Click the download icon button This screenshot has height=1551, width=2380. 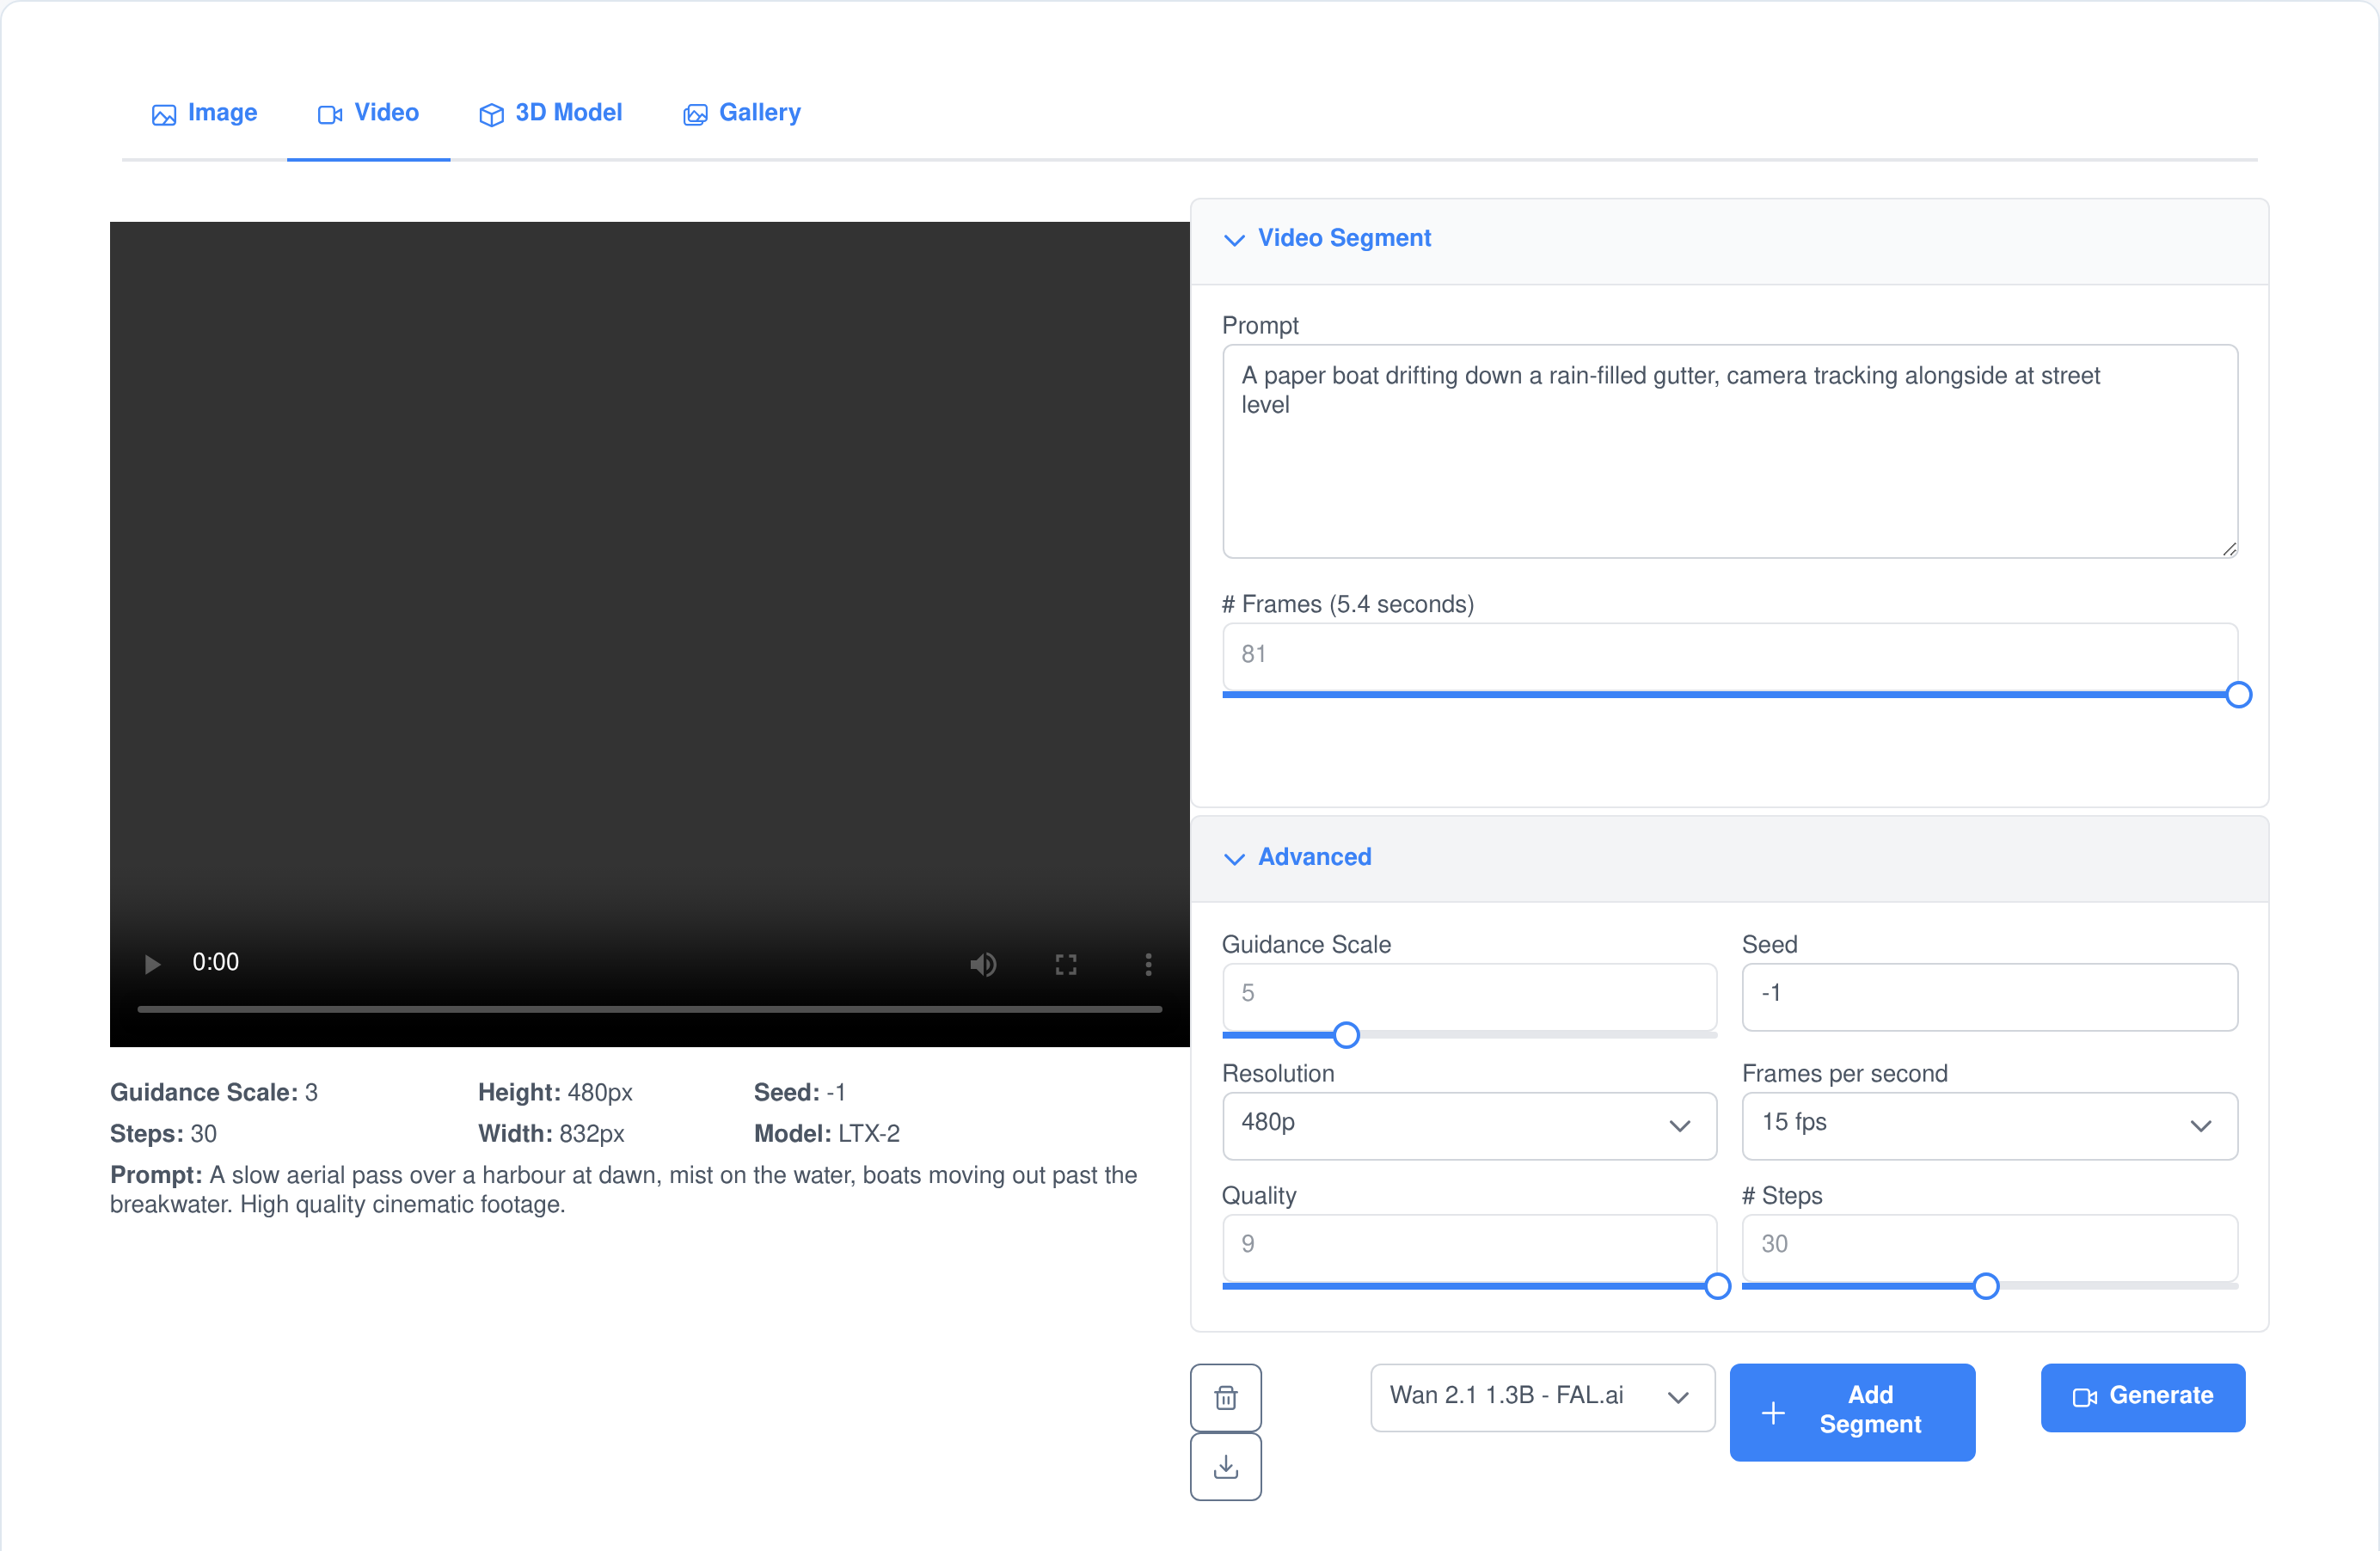point(1225,1466)
